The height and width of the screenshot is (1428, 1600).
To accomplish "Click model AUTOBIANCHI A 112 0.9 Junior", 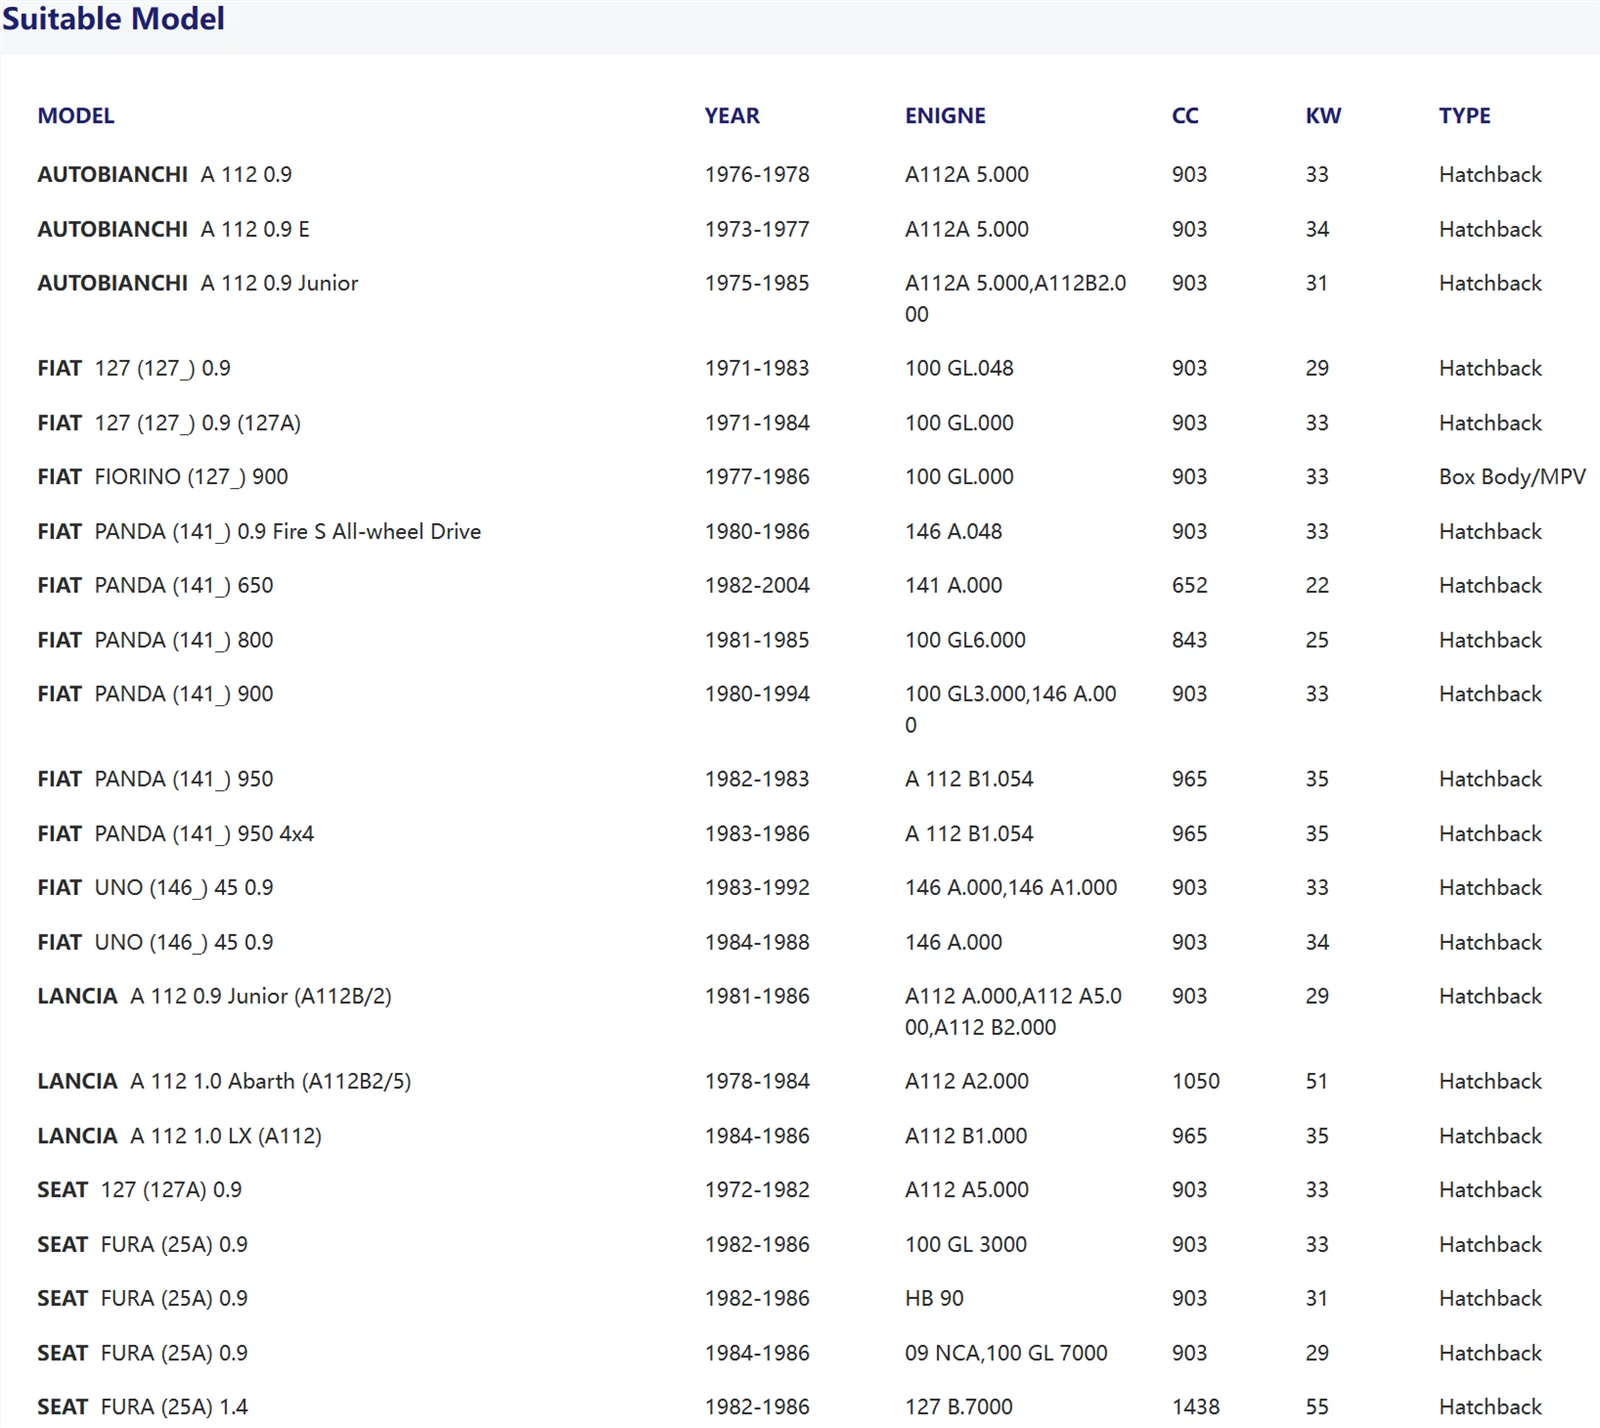I will [x=198, y=283].
